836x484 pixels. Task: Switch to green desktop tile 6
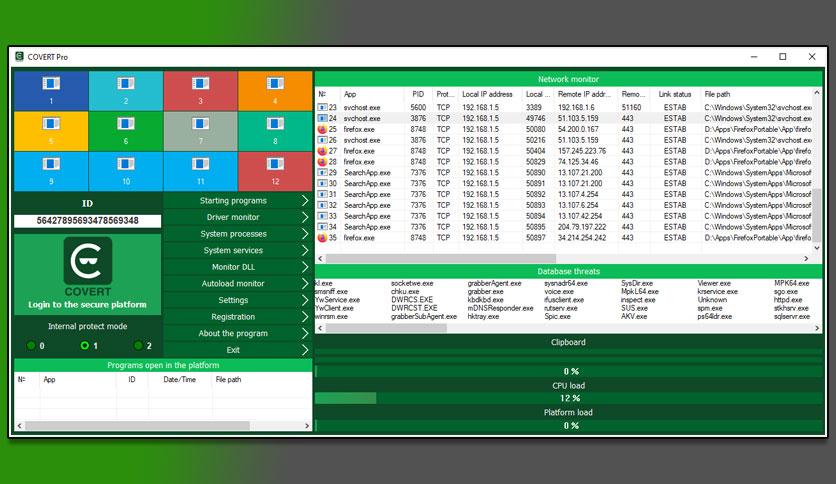coord(126,131)
